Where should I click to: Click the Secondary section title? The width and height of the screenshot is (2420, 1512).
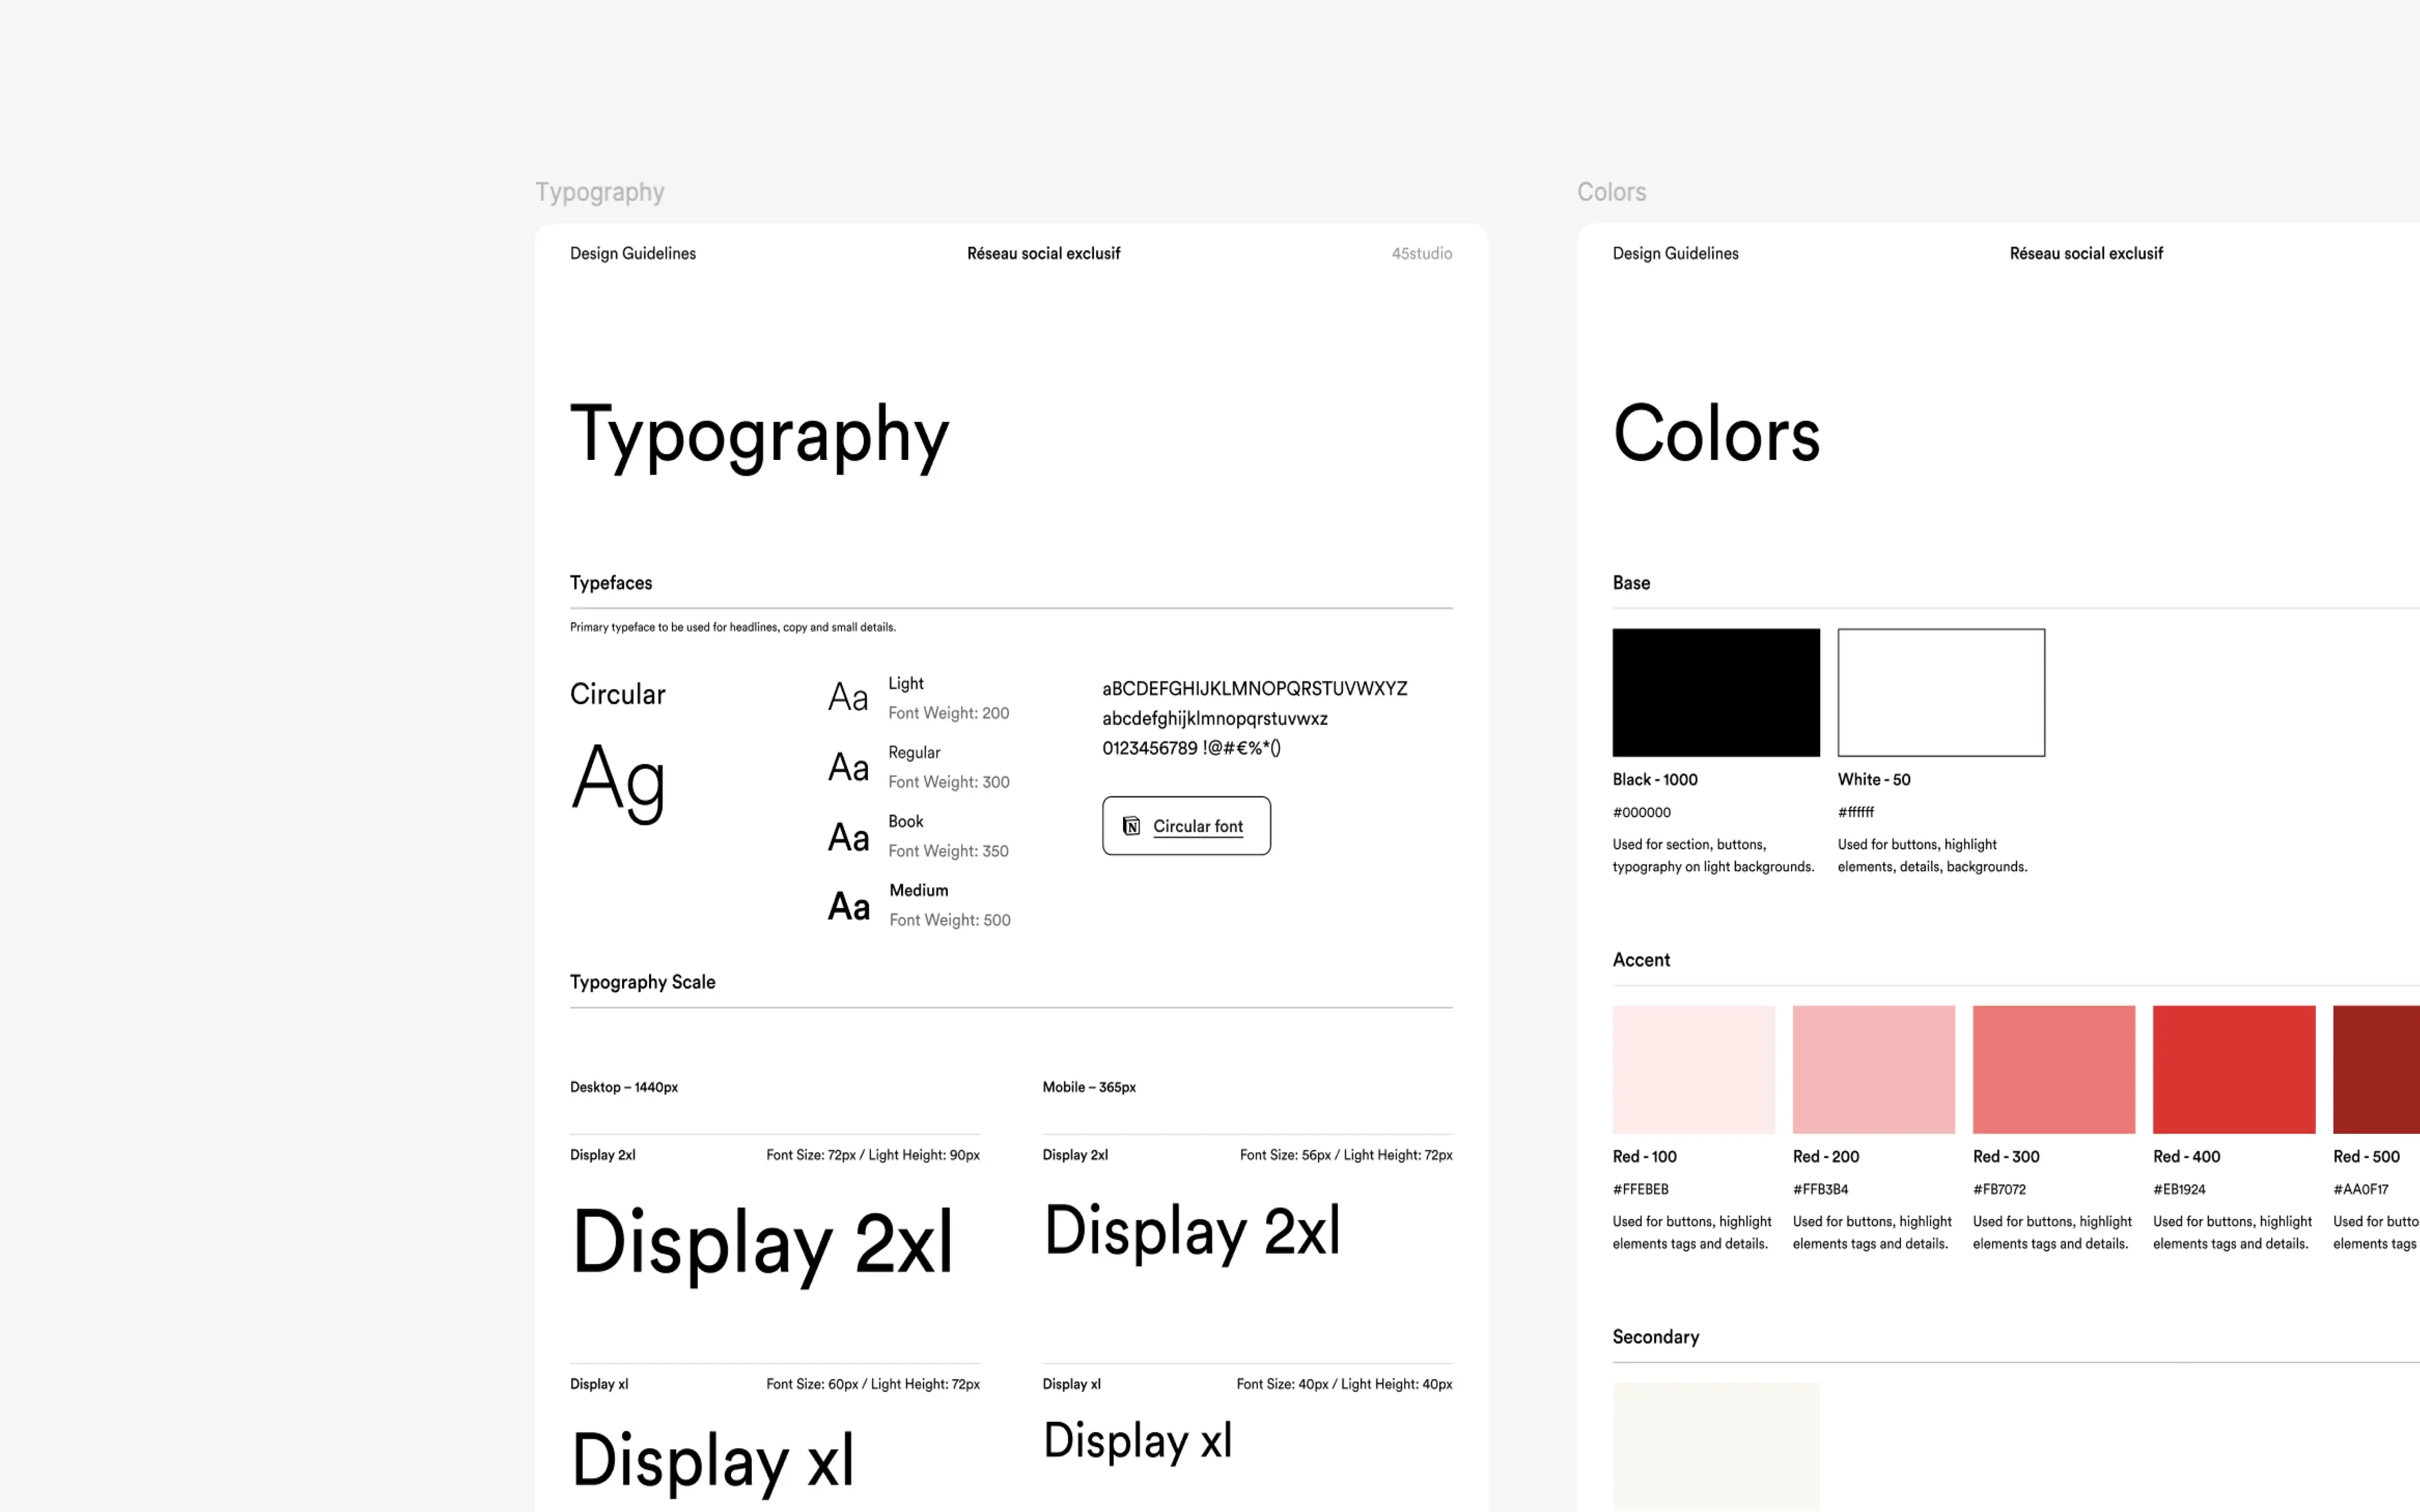pos(1655,1337)
